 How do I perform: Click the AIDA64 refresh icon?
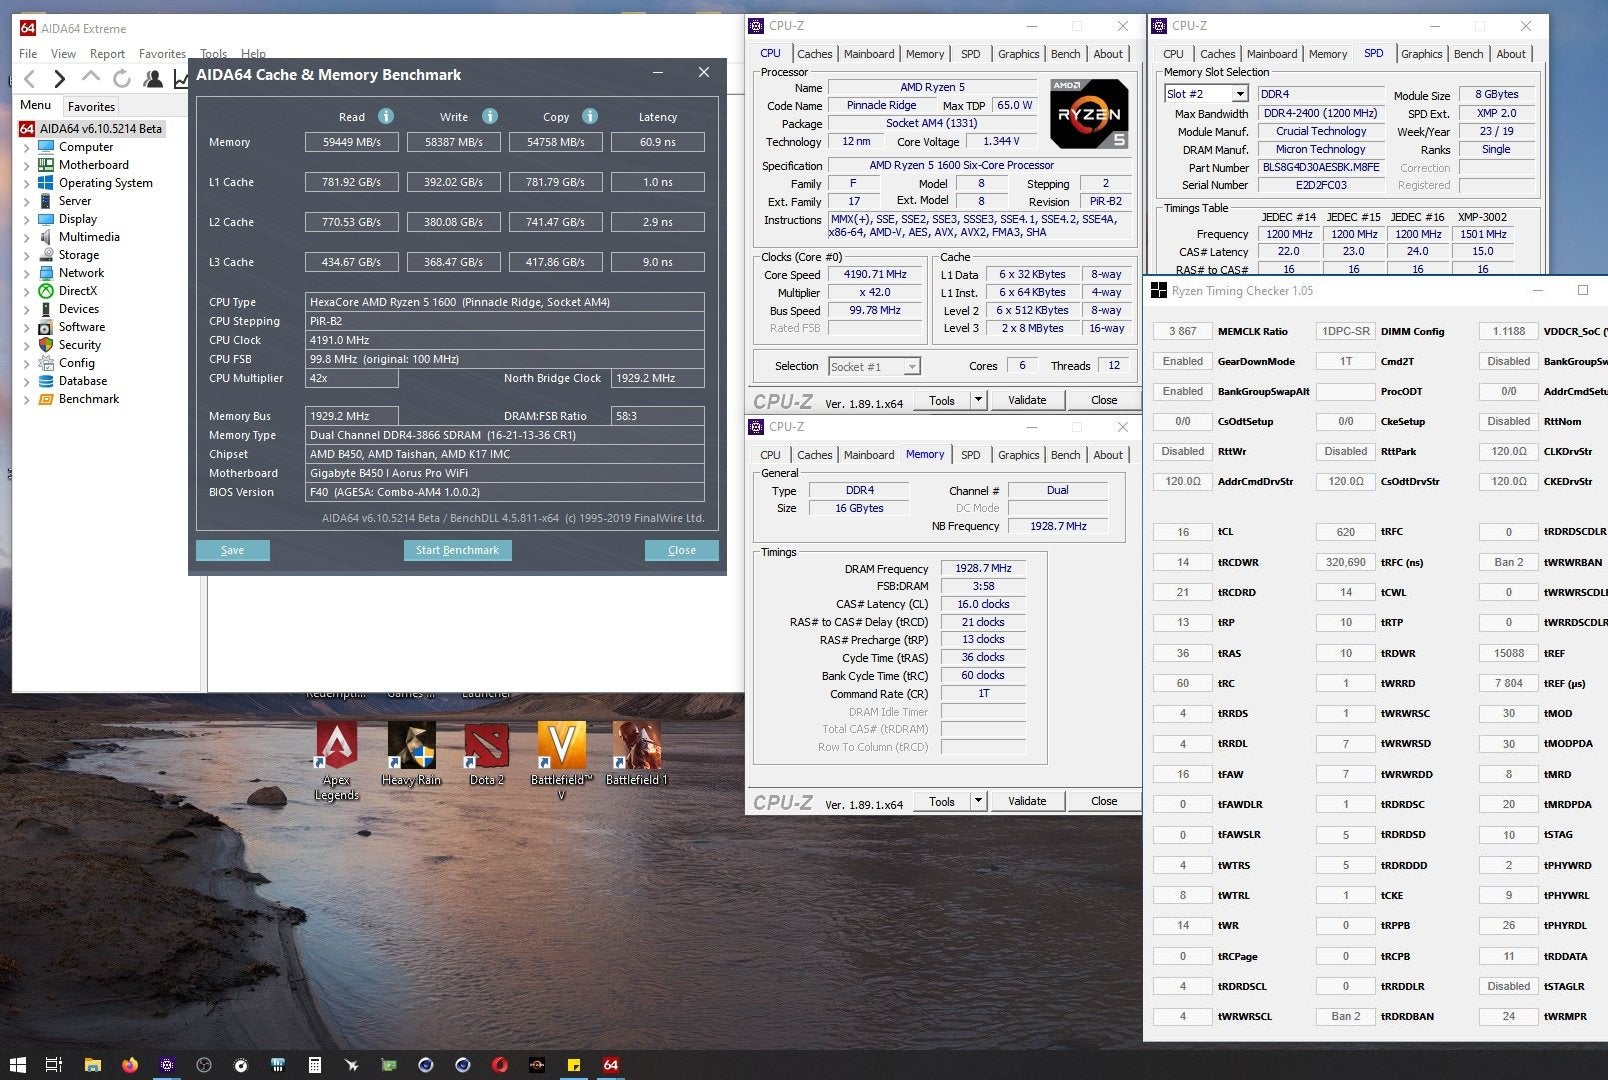122,79
